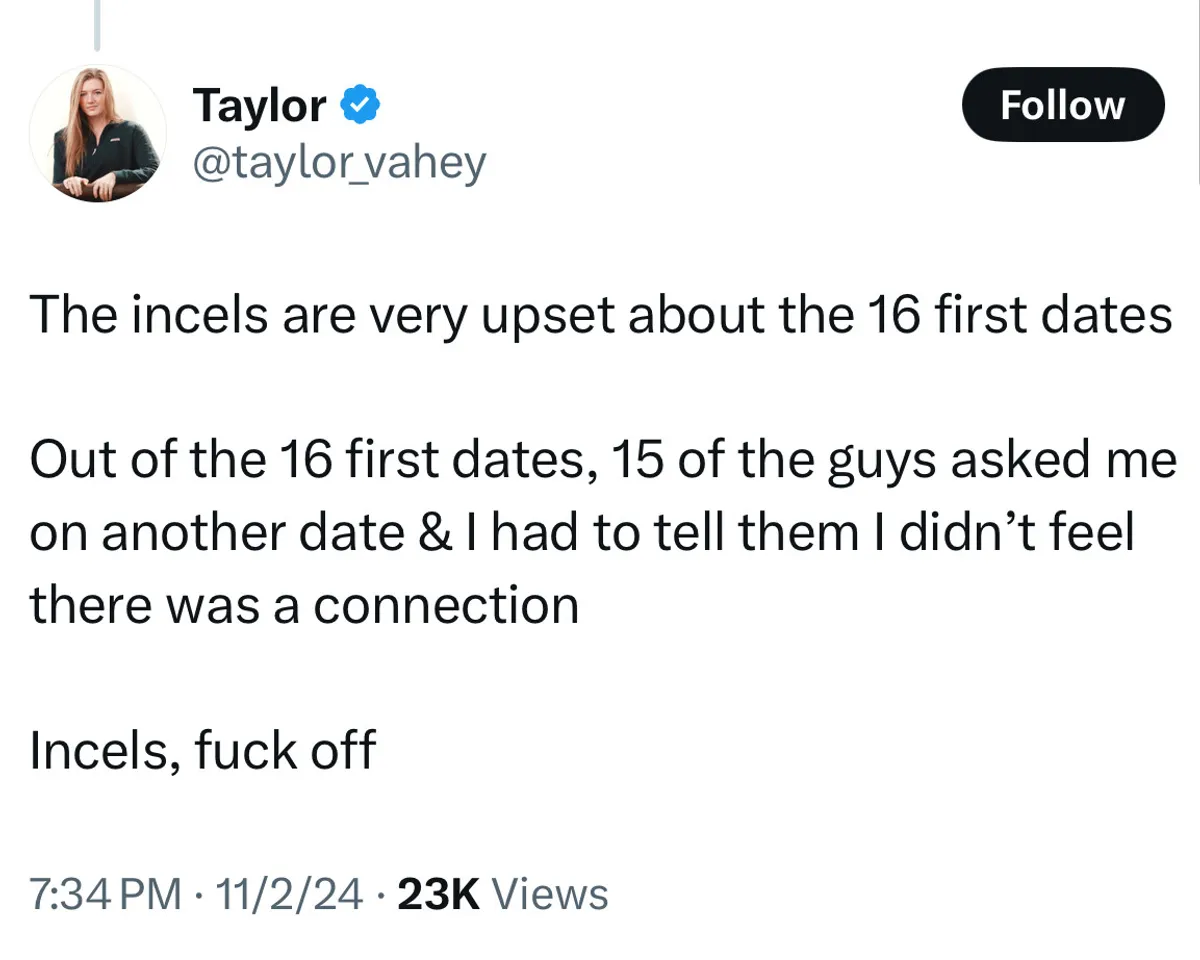Screen dimensions: 1200x960
Task: Open Taylor's profile picture
Action: click(x=97, y=134)
